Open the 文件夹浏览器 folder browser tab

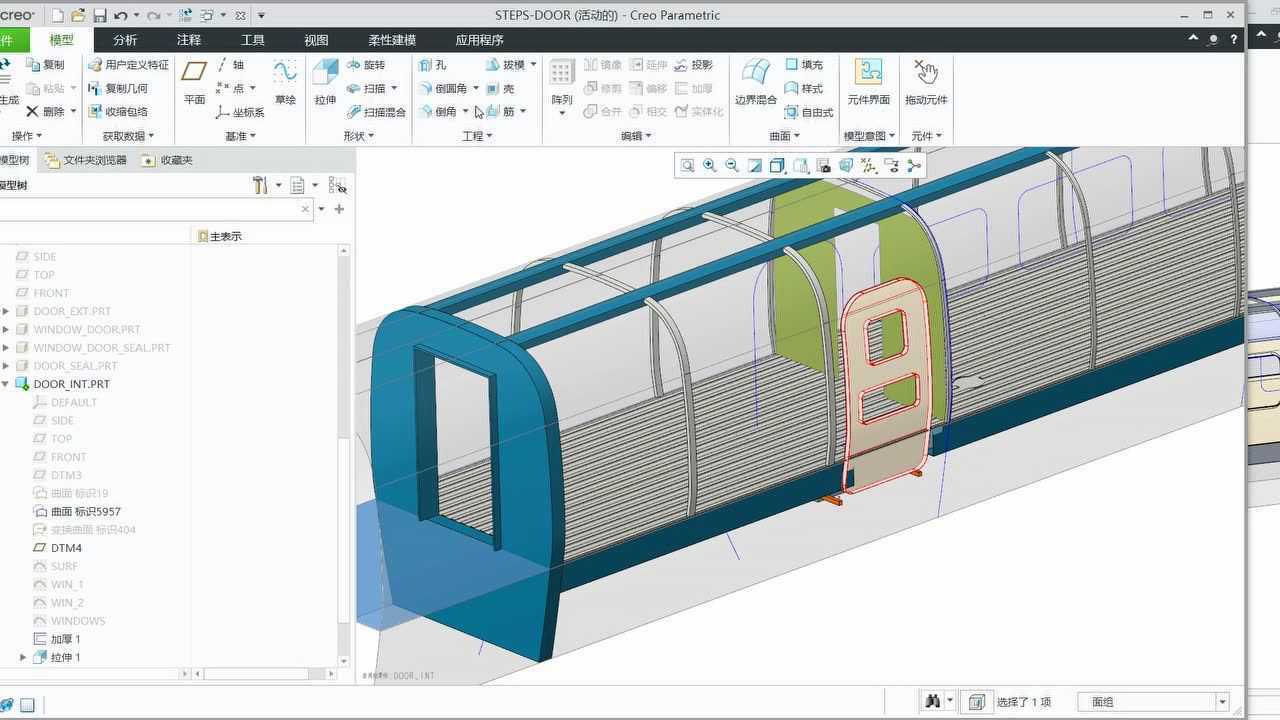(86, 160)
